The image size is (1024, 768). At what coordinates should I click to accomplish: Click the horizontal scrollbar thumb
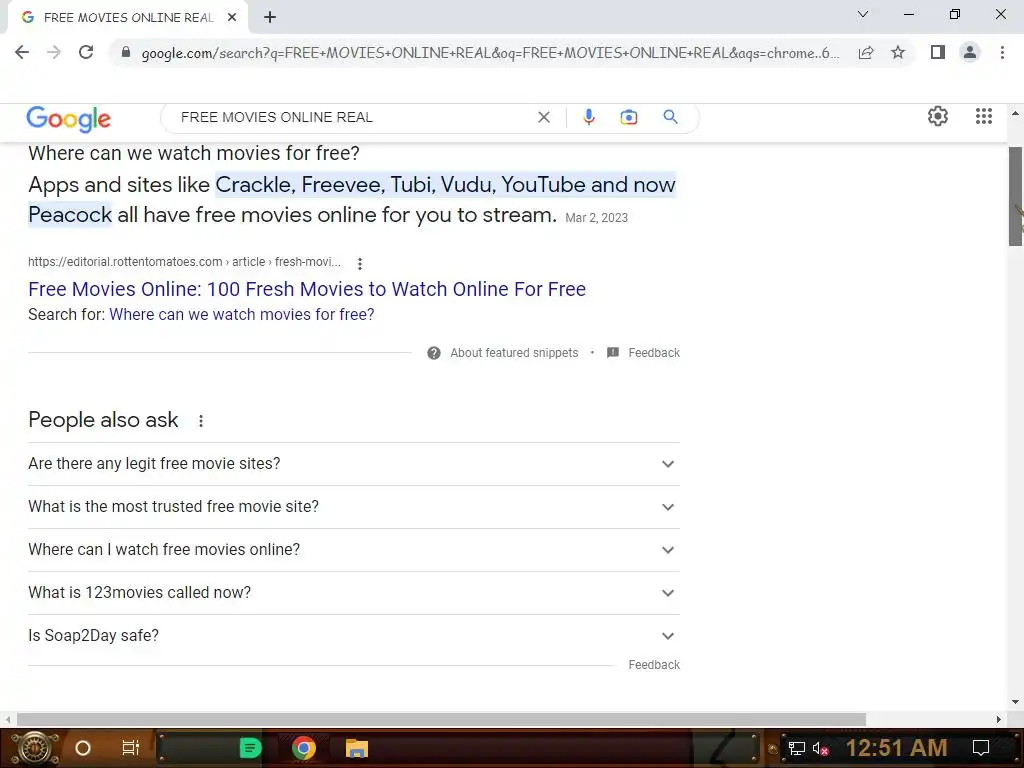(x=441, y=719)
